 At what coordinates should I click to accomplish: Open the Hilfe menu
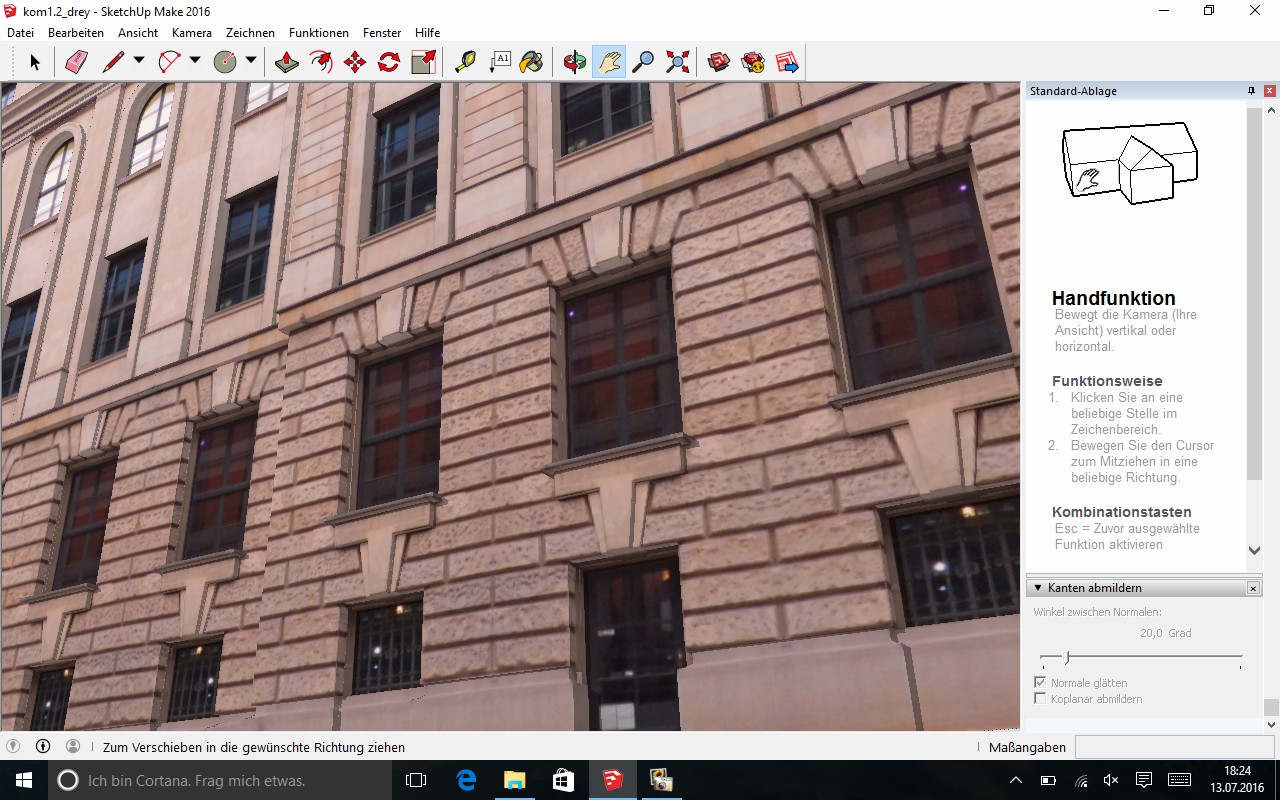click(x=427, y=33)
